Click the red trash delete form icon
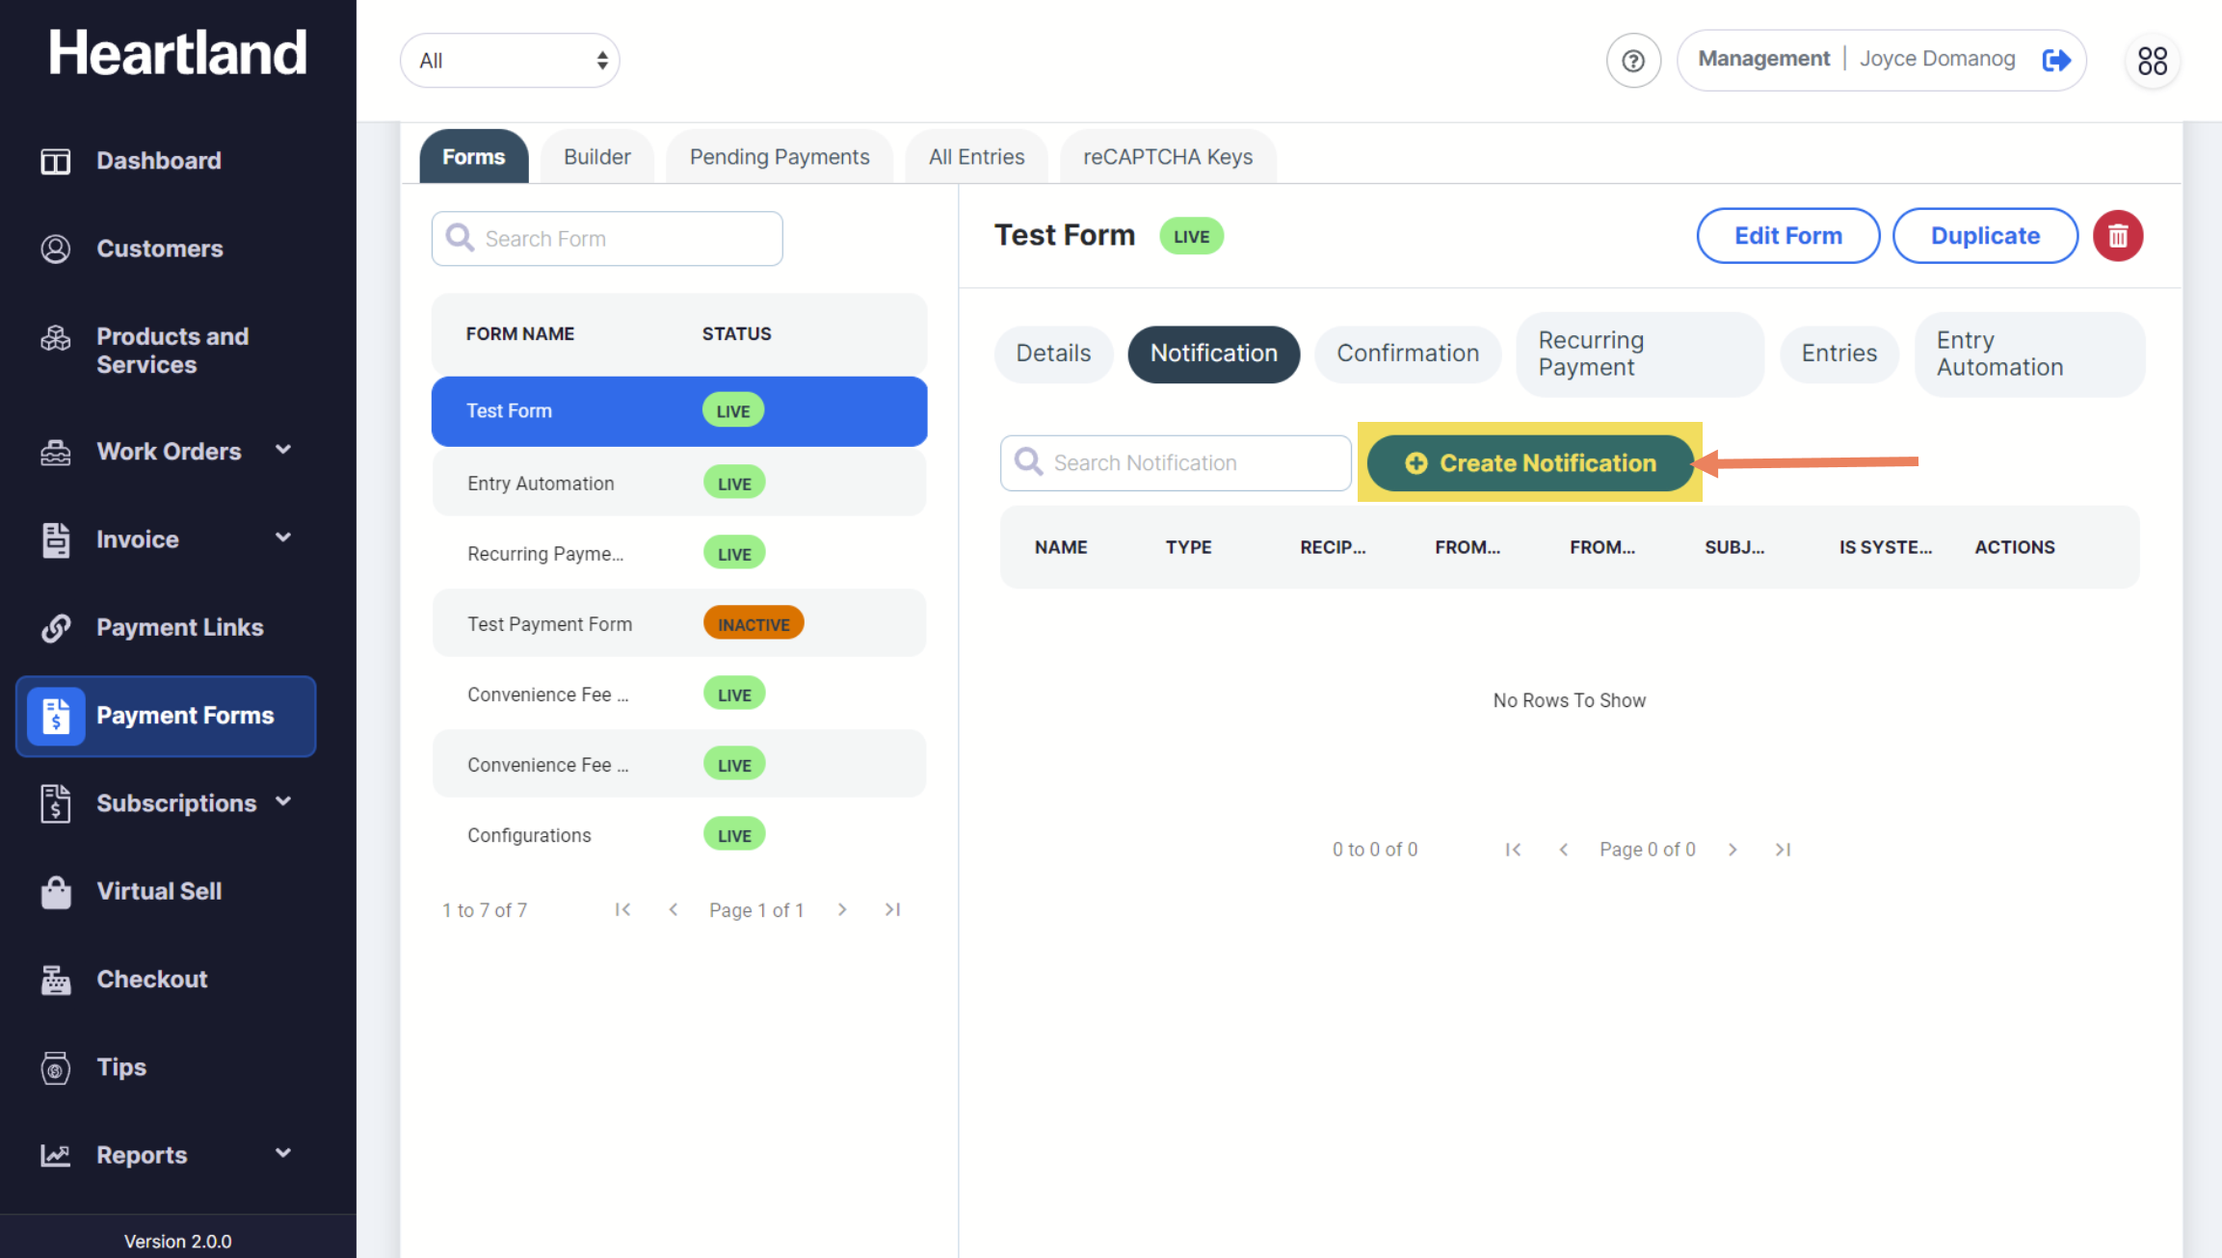 coord(2117,236)
